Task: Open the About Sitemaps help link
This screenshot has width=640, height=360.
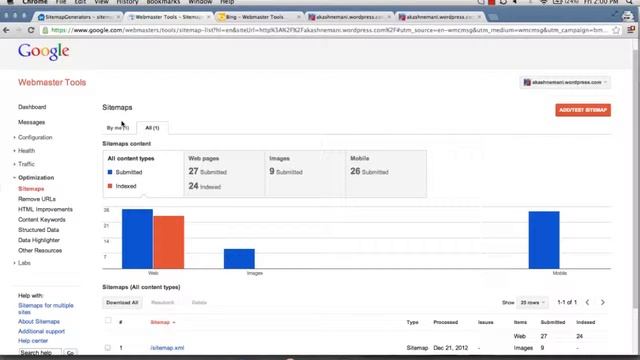Action: (x=39, y=322)
